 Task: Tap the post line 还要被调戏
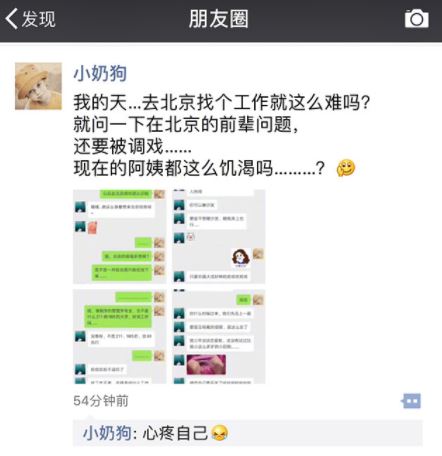133,146
